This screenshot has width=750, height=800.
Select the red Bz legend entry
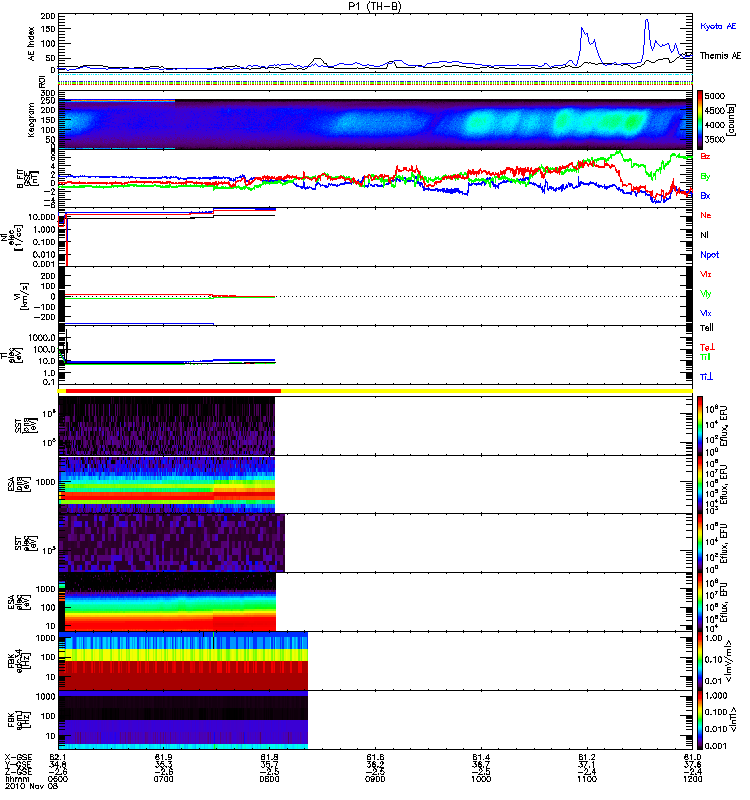click(706, 156)
